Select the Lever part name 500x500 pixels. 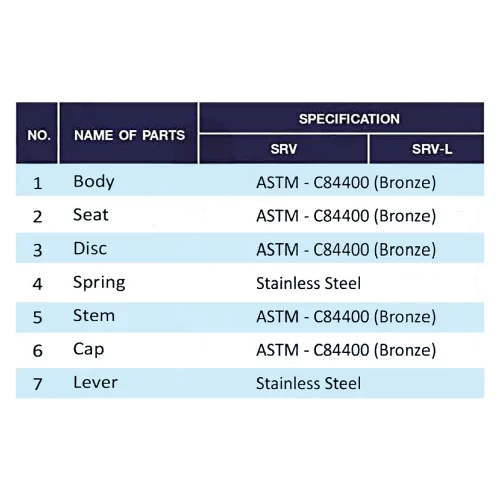point(95,382)
